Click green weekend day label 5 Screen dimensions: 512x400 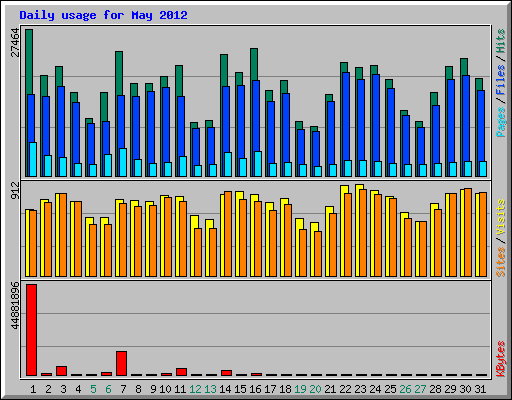(x=93, y=389)
